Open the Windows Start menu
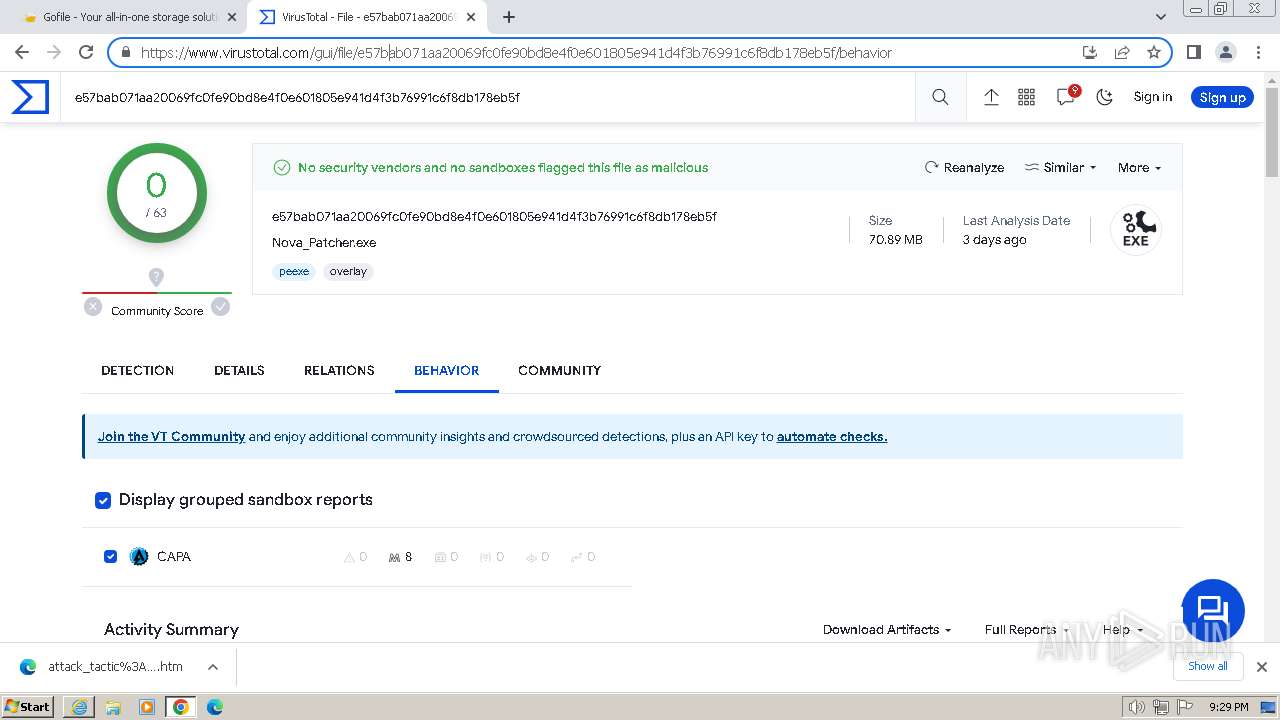Viewport: 1280px width, 720px height. (28, 707)
